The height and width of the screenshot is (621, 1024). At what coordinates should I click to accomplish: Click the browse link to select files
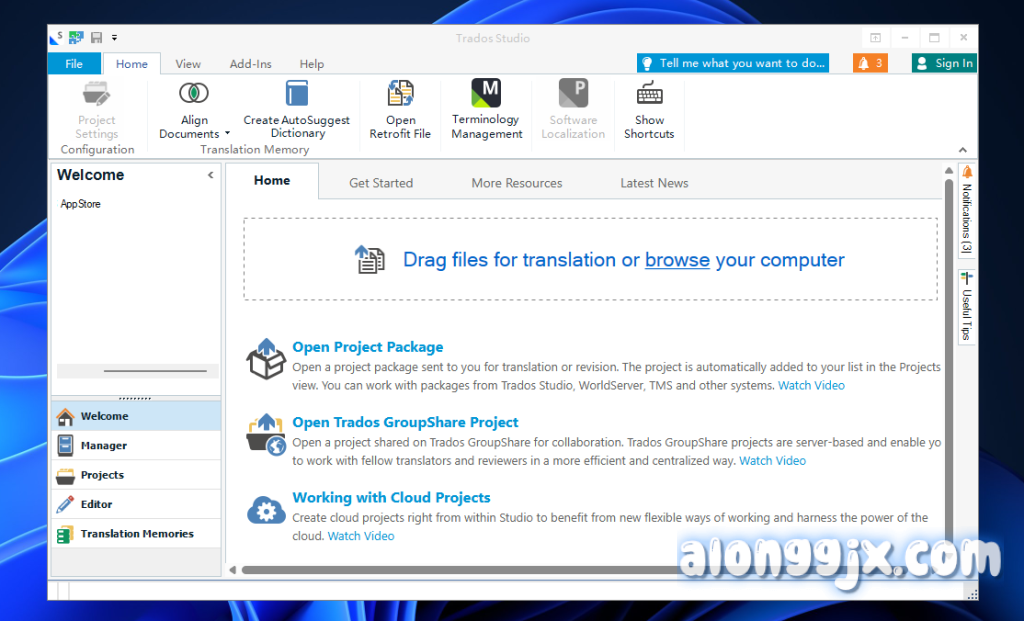pos(677,260)
